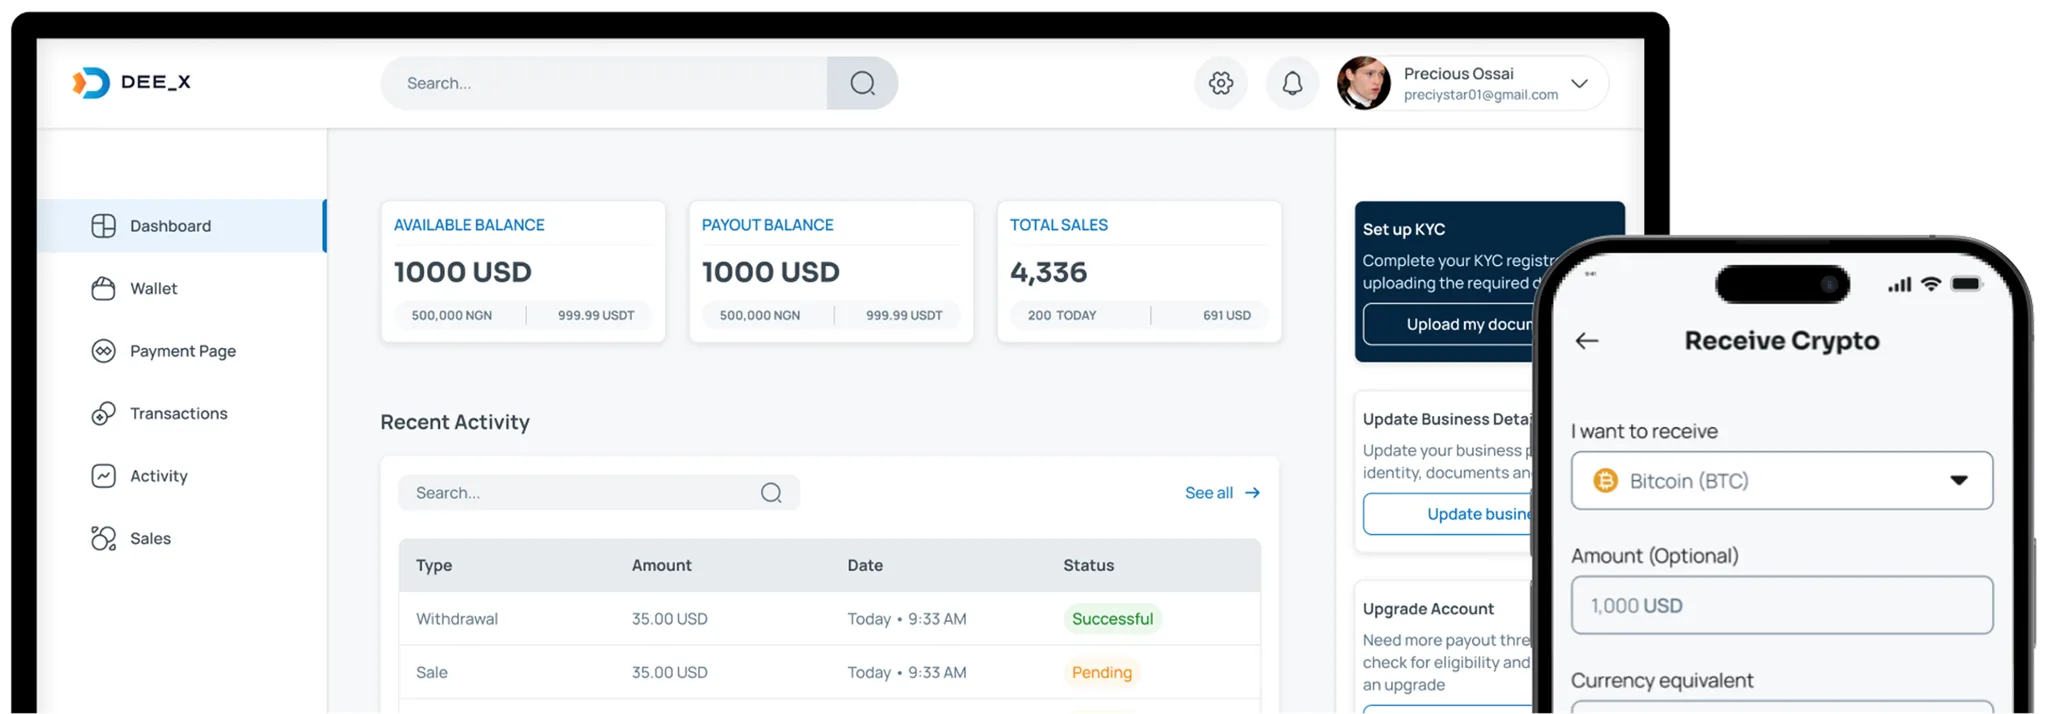
Task: Click the Upgrade Account heading
Action: [1428, 609]
